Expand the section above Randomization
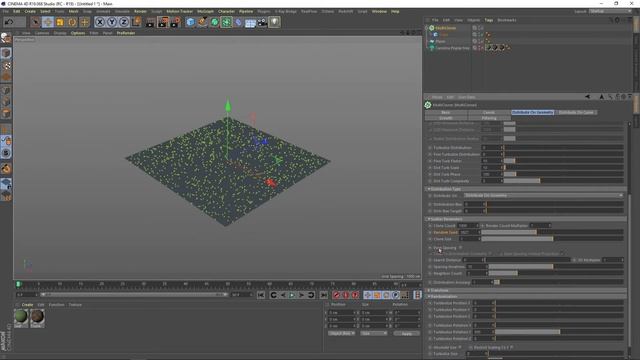This screenshot has height=360, width=640. point(429,290)
